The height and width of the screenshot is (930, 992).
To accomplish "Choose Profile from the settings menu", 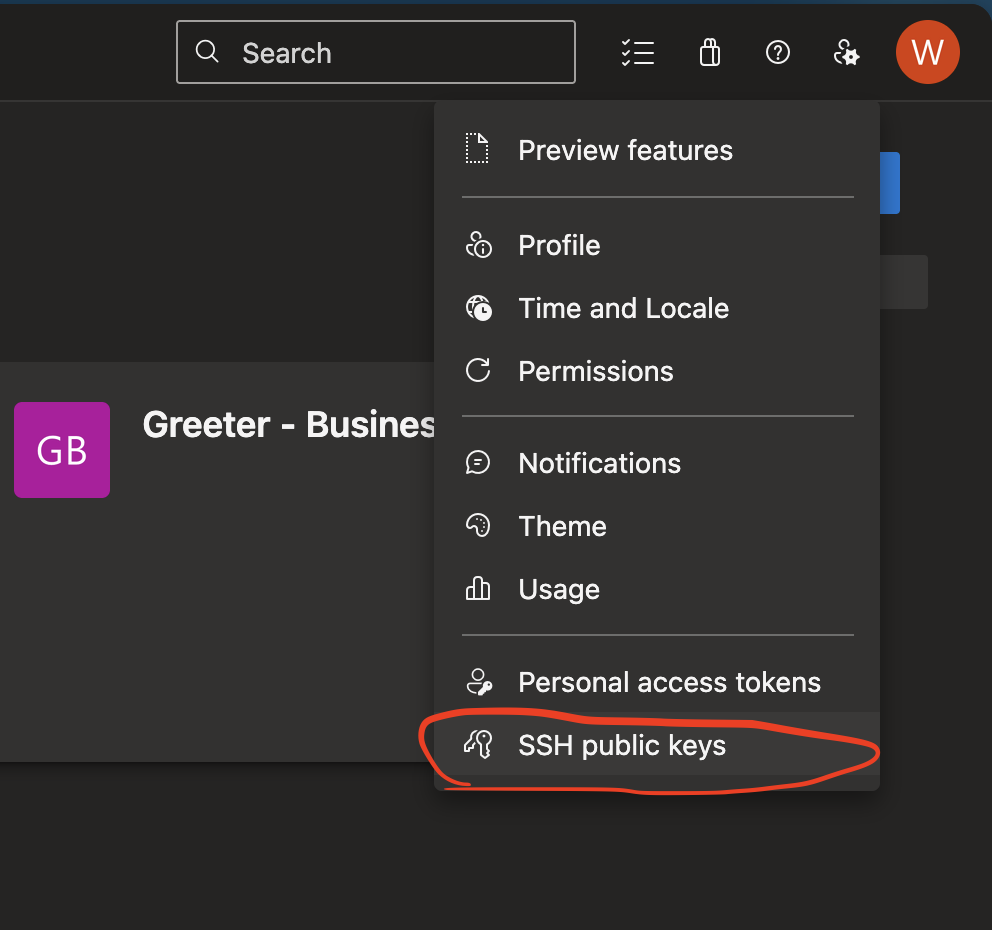I will pyautogui.click(x=559, y=245).
